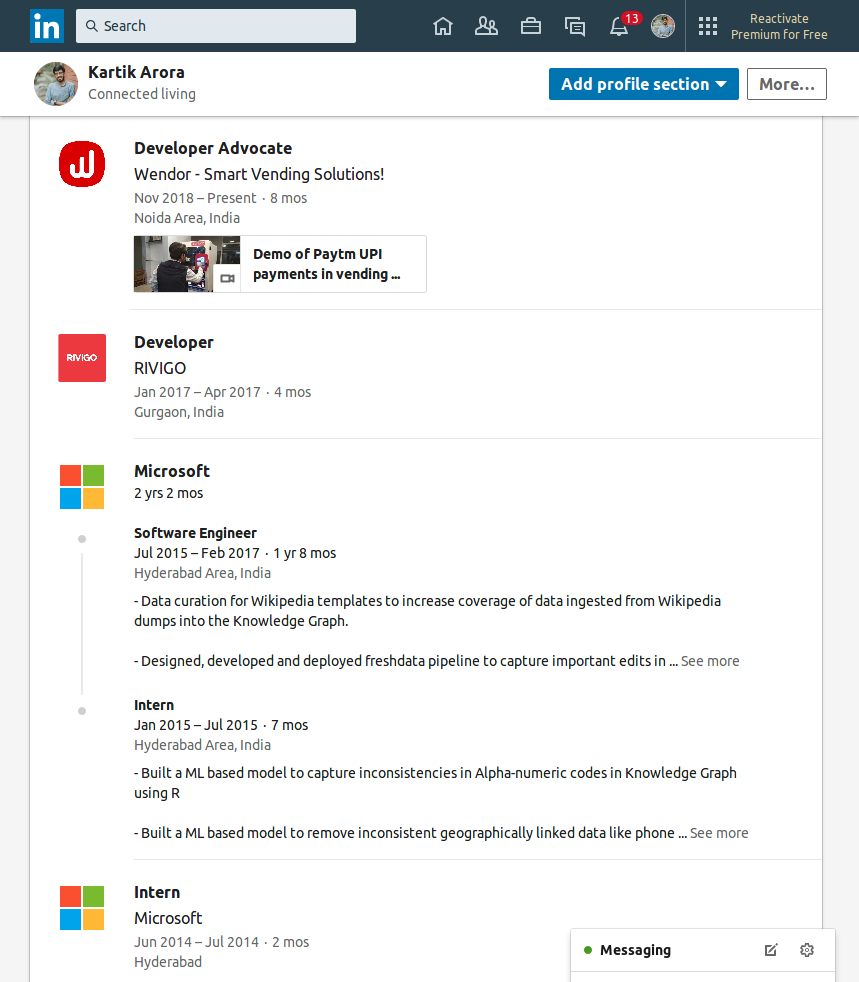Screen dimensions: 859x982
Task: Click the RIVIGO company name text
Action: pyautogui.click(x=160, y=368)
